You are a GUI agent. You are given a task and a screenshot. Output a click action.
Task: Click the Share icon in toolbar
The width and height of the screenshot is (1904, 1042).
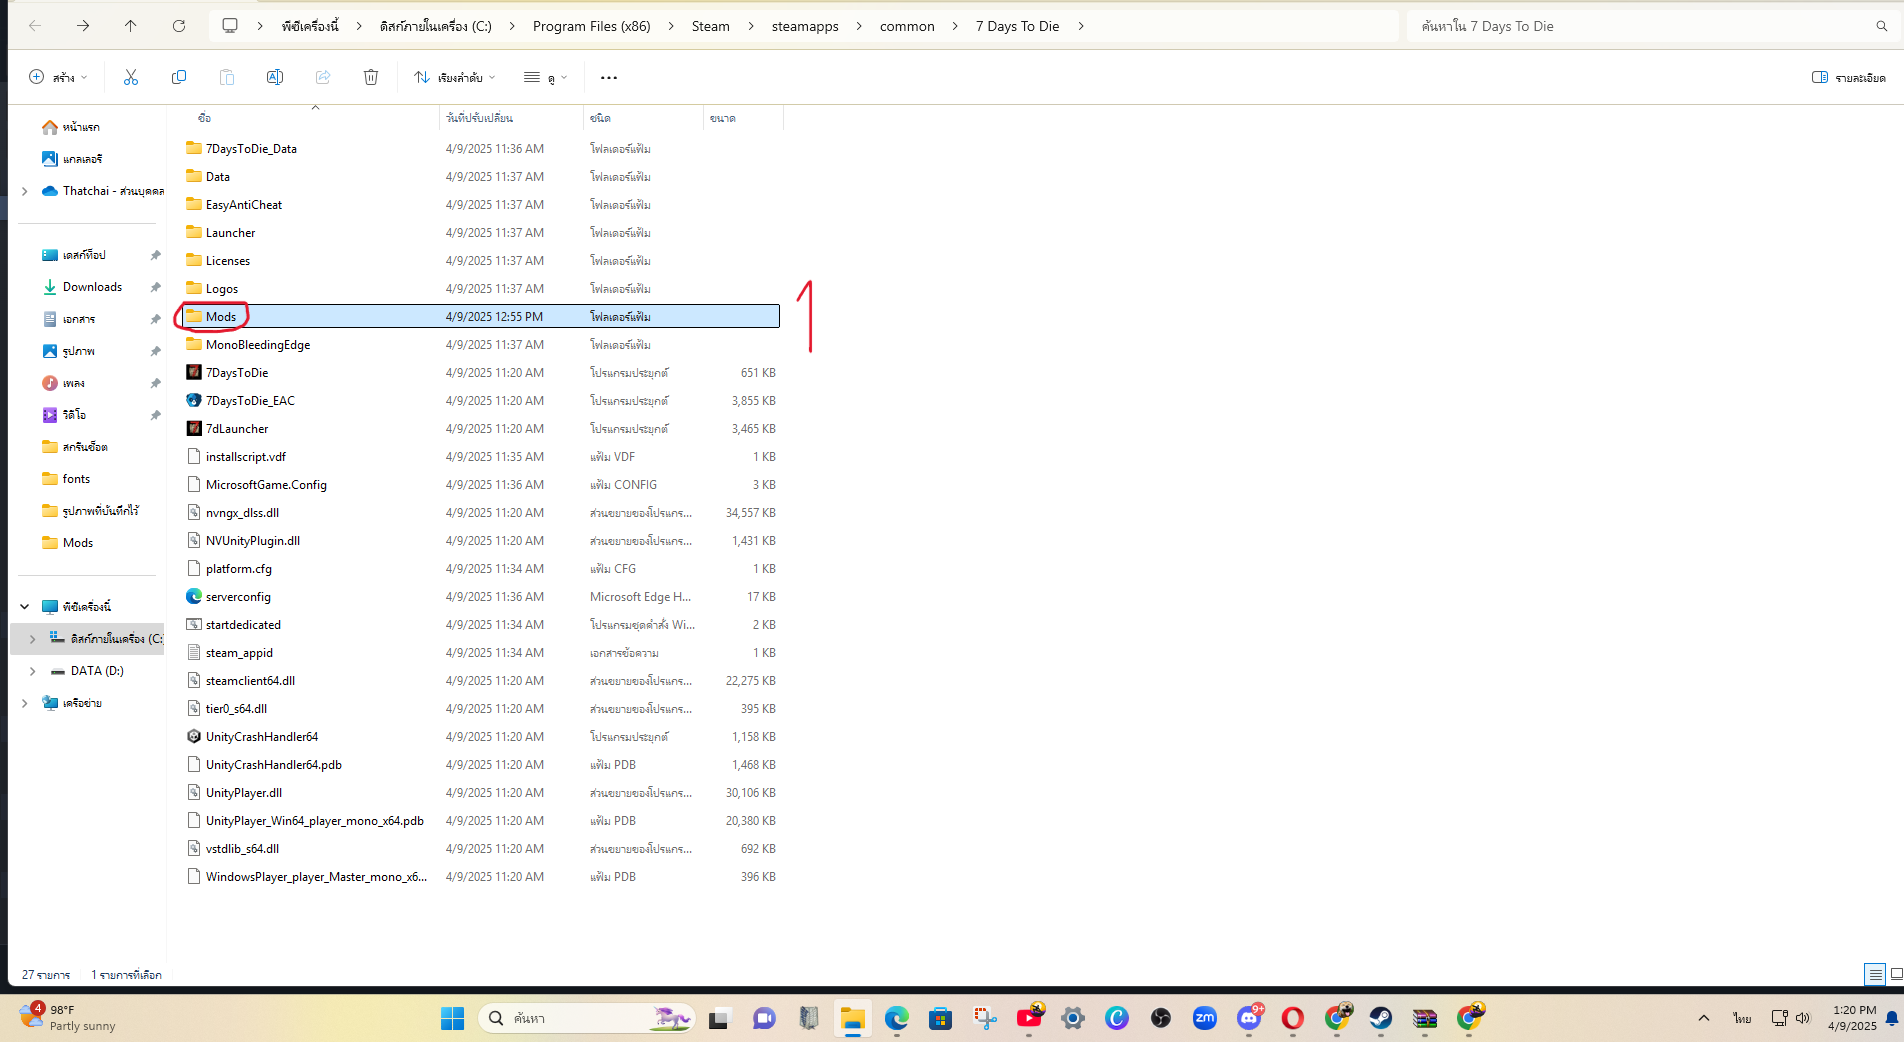pyautogui.click(x=323, y=77)
